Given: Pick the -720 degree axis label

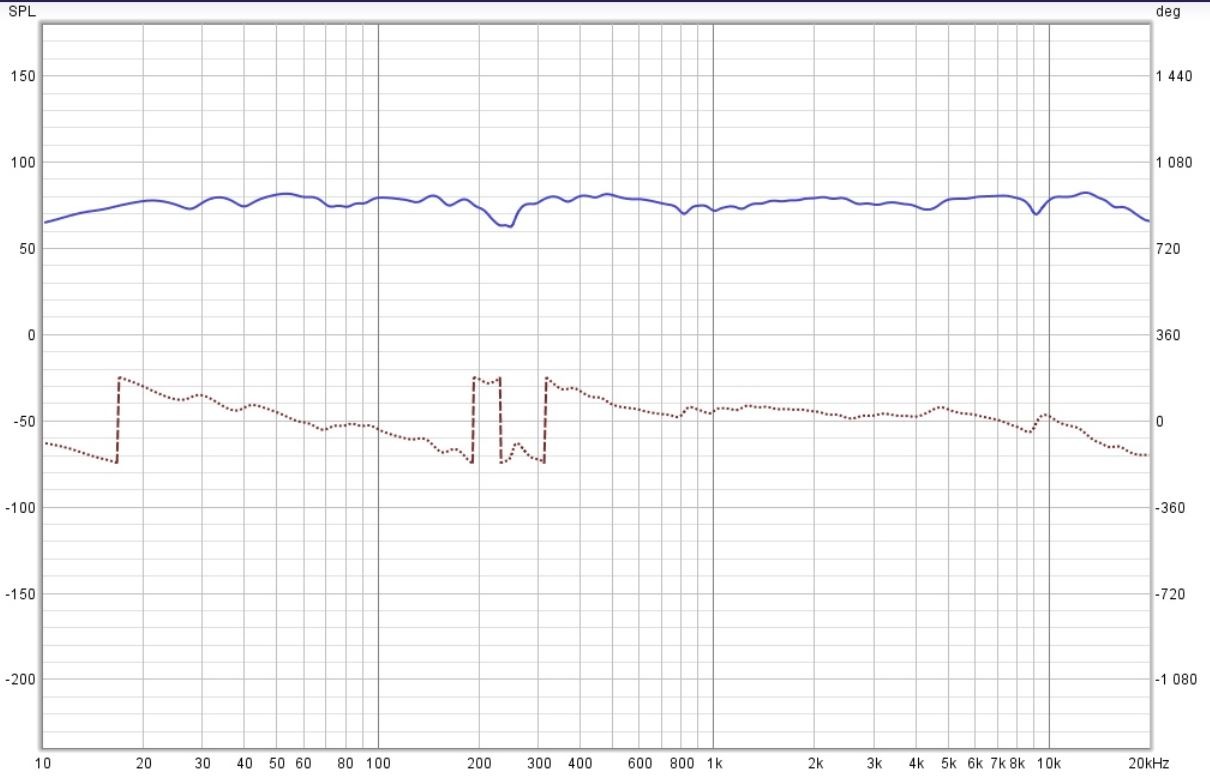Looking at the screenshot, I should pos(1169,594).
